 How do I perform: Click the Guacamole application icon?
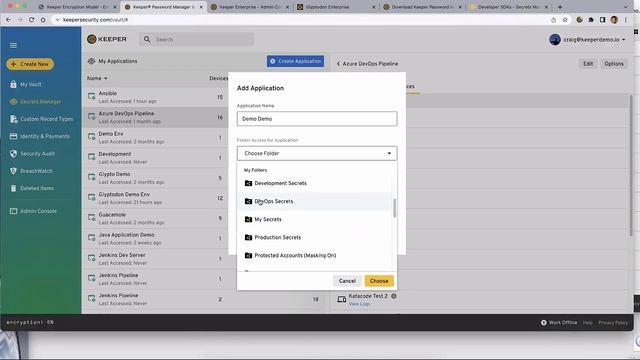(x=91, y=218)
